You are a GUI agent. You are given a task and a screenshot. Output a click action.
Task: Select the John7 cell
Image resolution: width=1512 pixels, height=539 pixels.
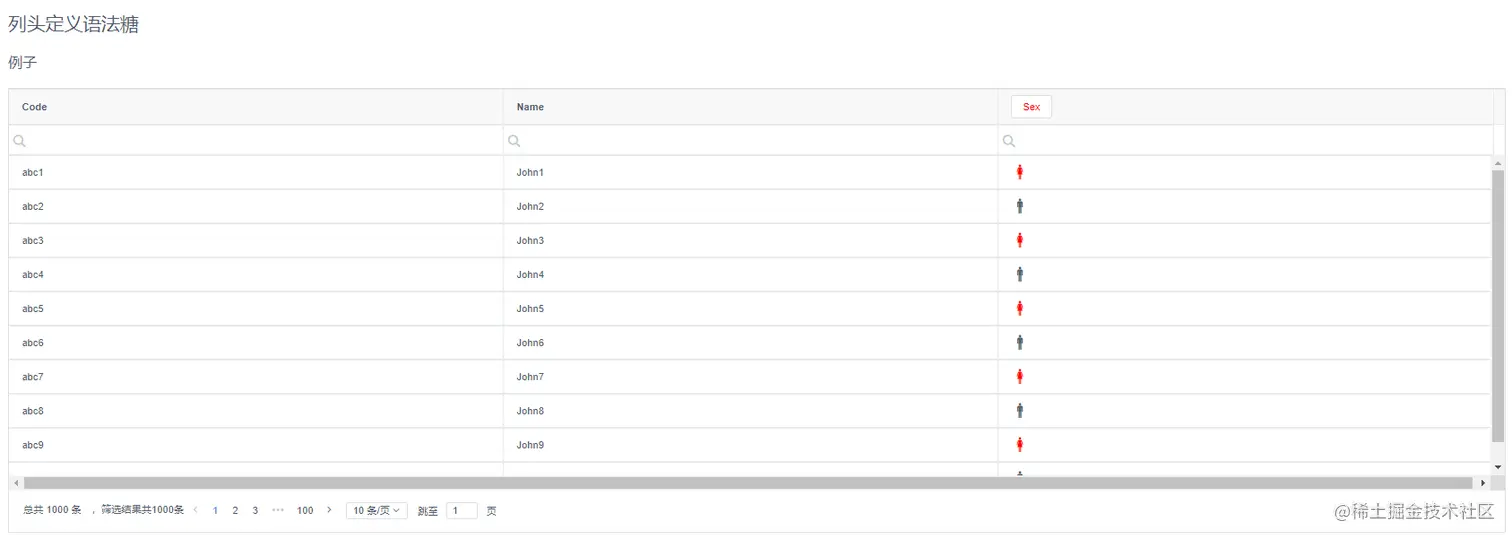click(x=751, y=376)
